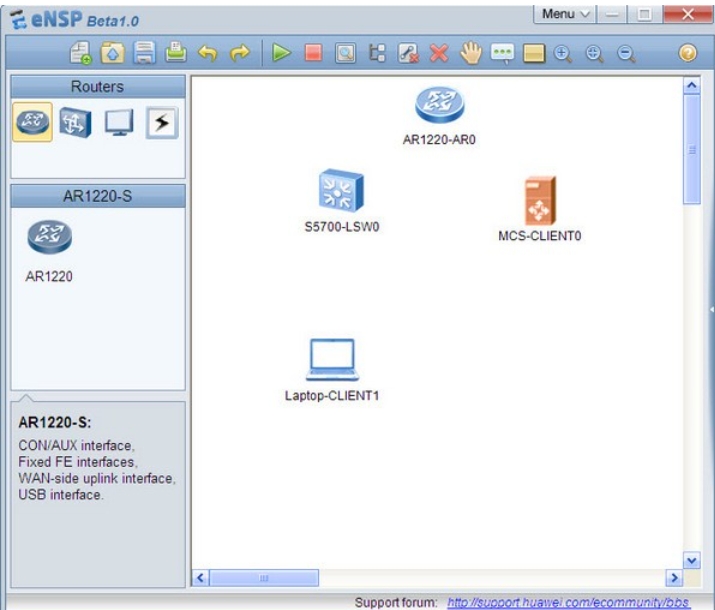This screenshot has height=610, width=715.
Task: Select the lightning connections category icon
Action: [162, 123]
